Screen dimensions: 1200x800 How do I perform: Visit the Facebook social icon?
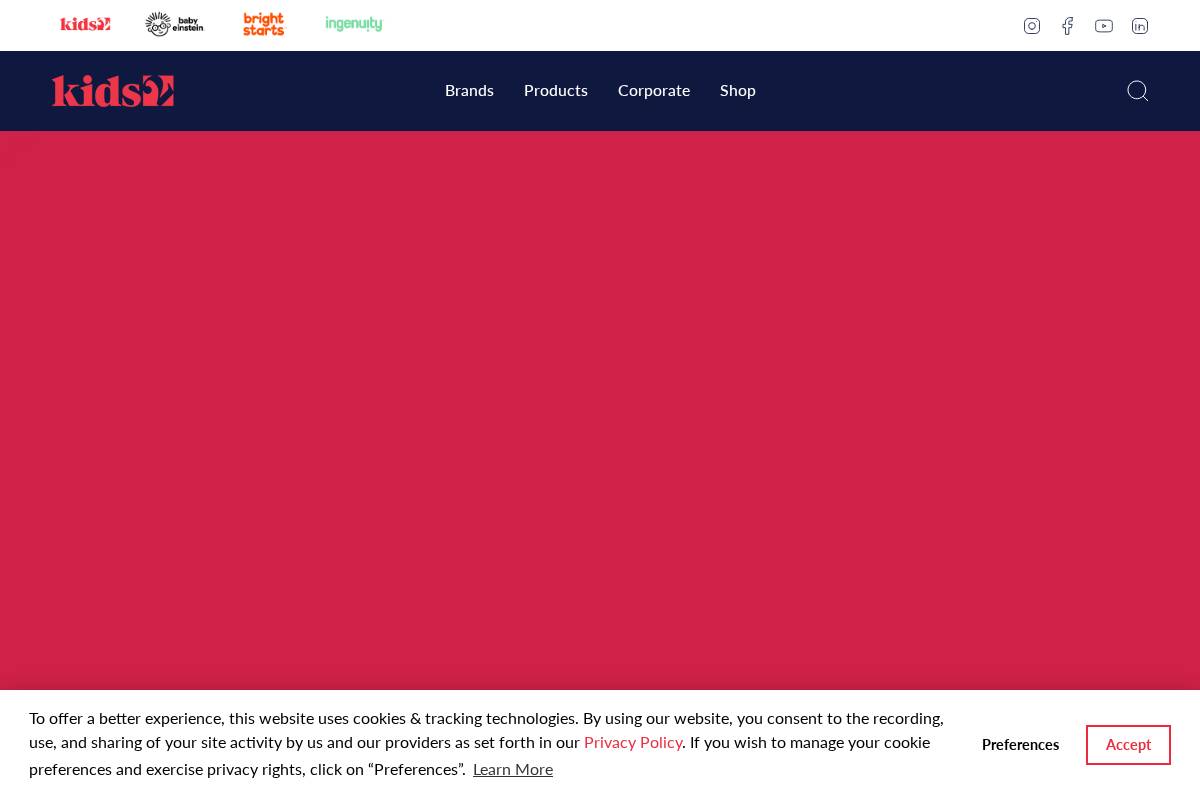[x=1068, y=26]
